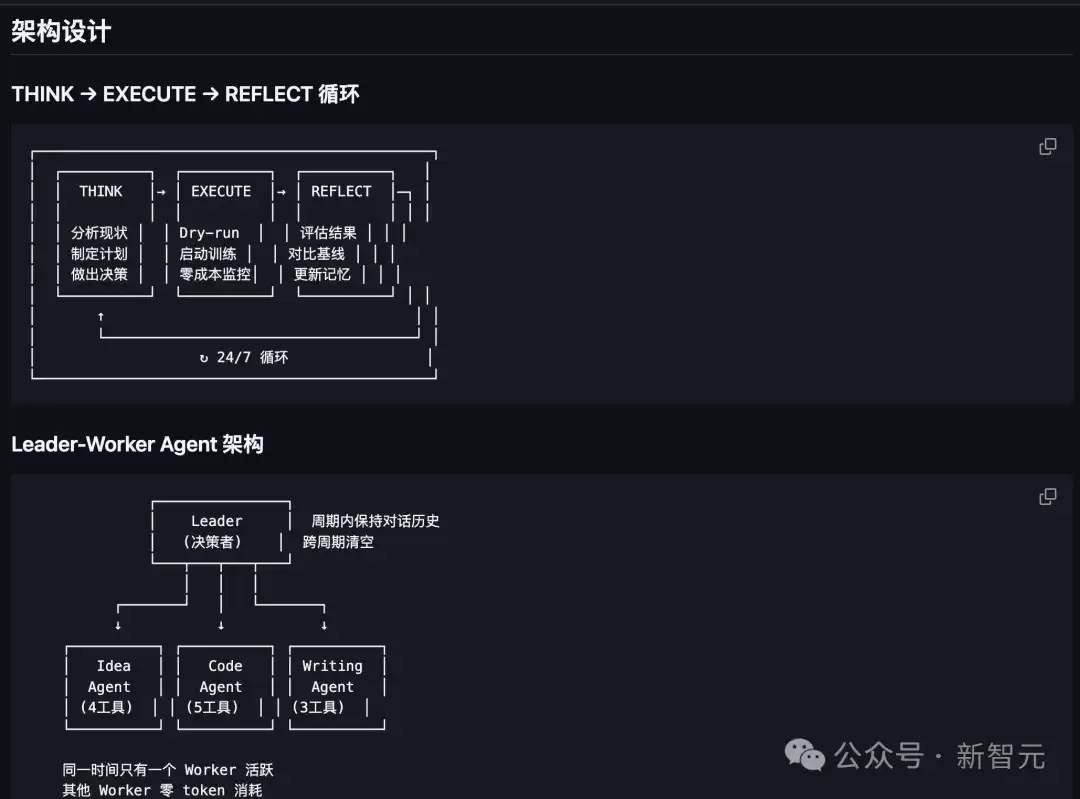Click the 周期内保持对话历史 note
This screenshot has height=799, width=1080.
375,521
